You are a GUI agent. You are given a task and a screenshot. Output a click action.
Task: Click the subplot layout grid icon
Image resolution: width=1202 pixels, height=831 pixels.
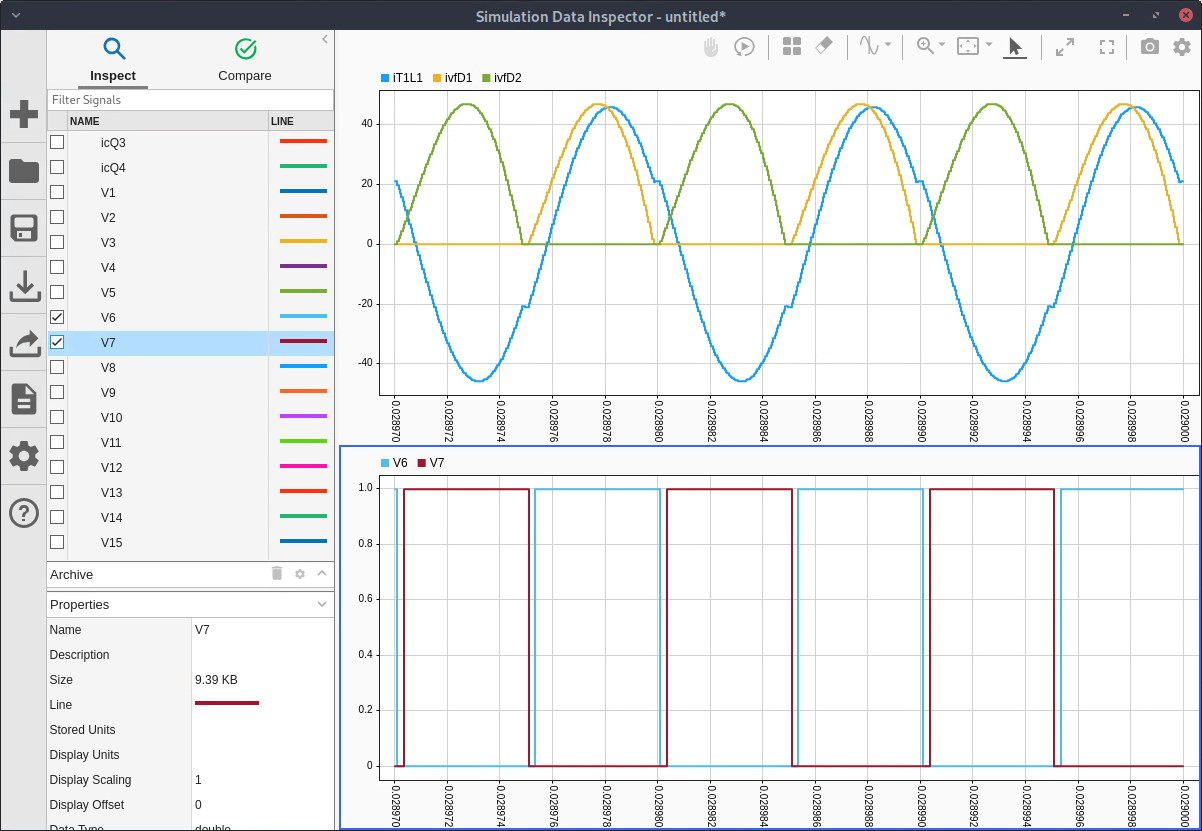792,47
